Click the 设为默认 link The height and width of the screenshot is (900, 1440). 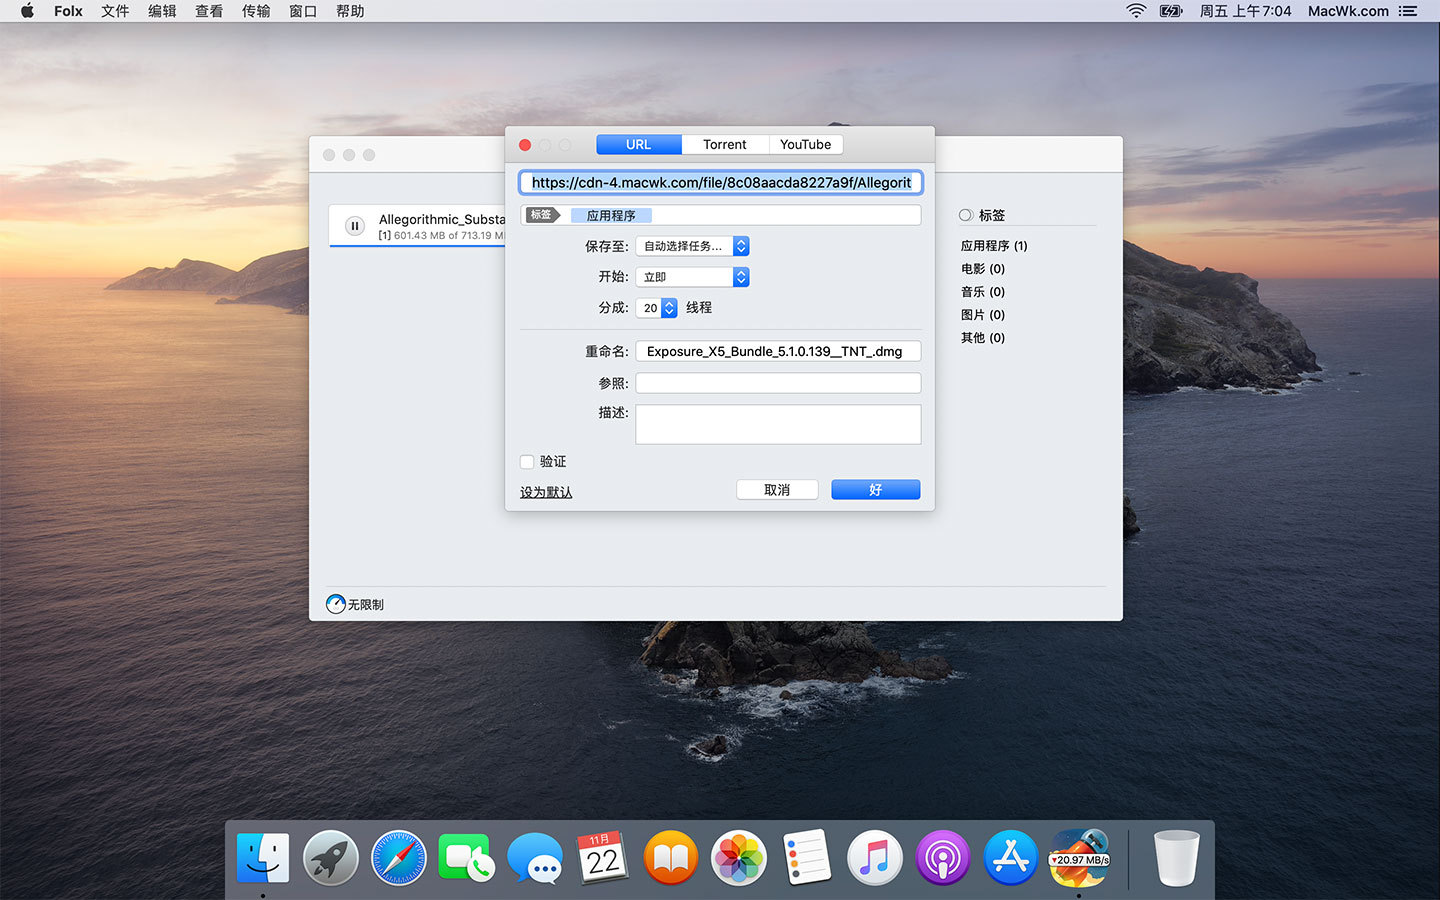click(x=546, y=492)
